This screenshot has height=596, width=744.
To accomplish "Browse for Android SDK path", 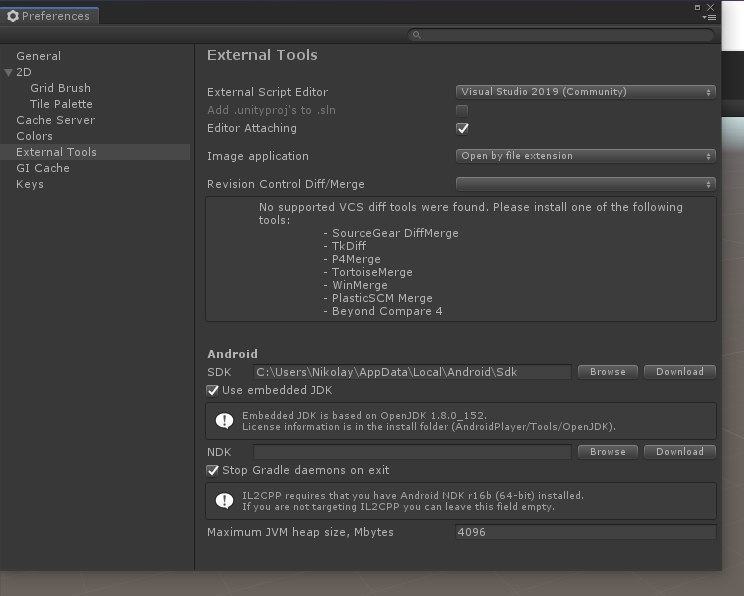I will point(608,372).
